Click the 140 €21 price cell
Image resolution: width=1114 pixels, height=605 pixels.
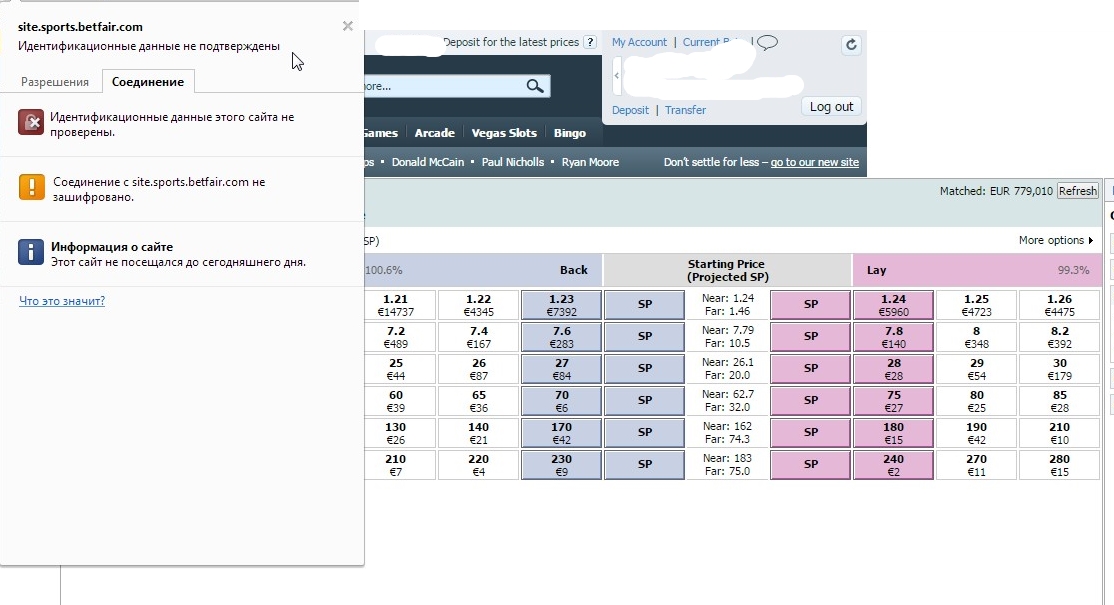pyautogui.click(x=478, y=432)
